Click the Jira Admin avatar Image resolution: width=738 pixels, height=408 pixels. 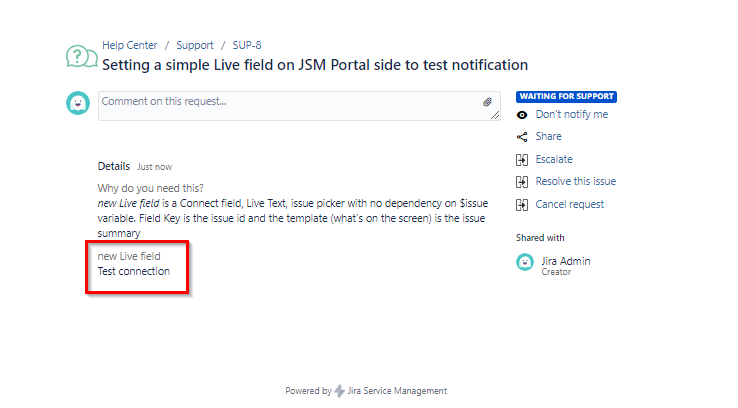pos(525,262)
